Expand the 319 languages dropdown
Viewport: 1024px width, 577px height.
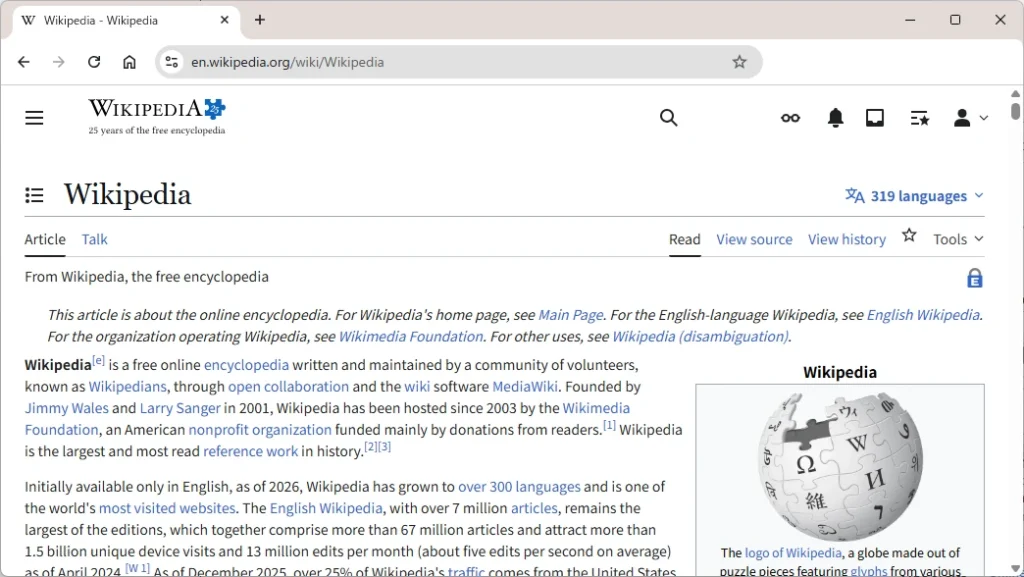[914, 196]
